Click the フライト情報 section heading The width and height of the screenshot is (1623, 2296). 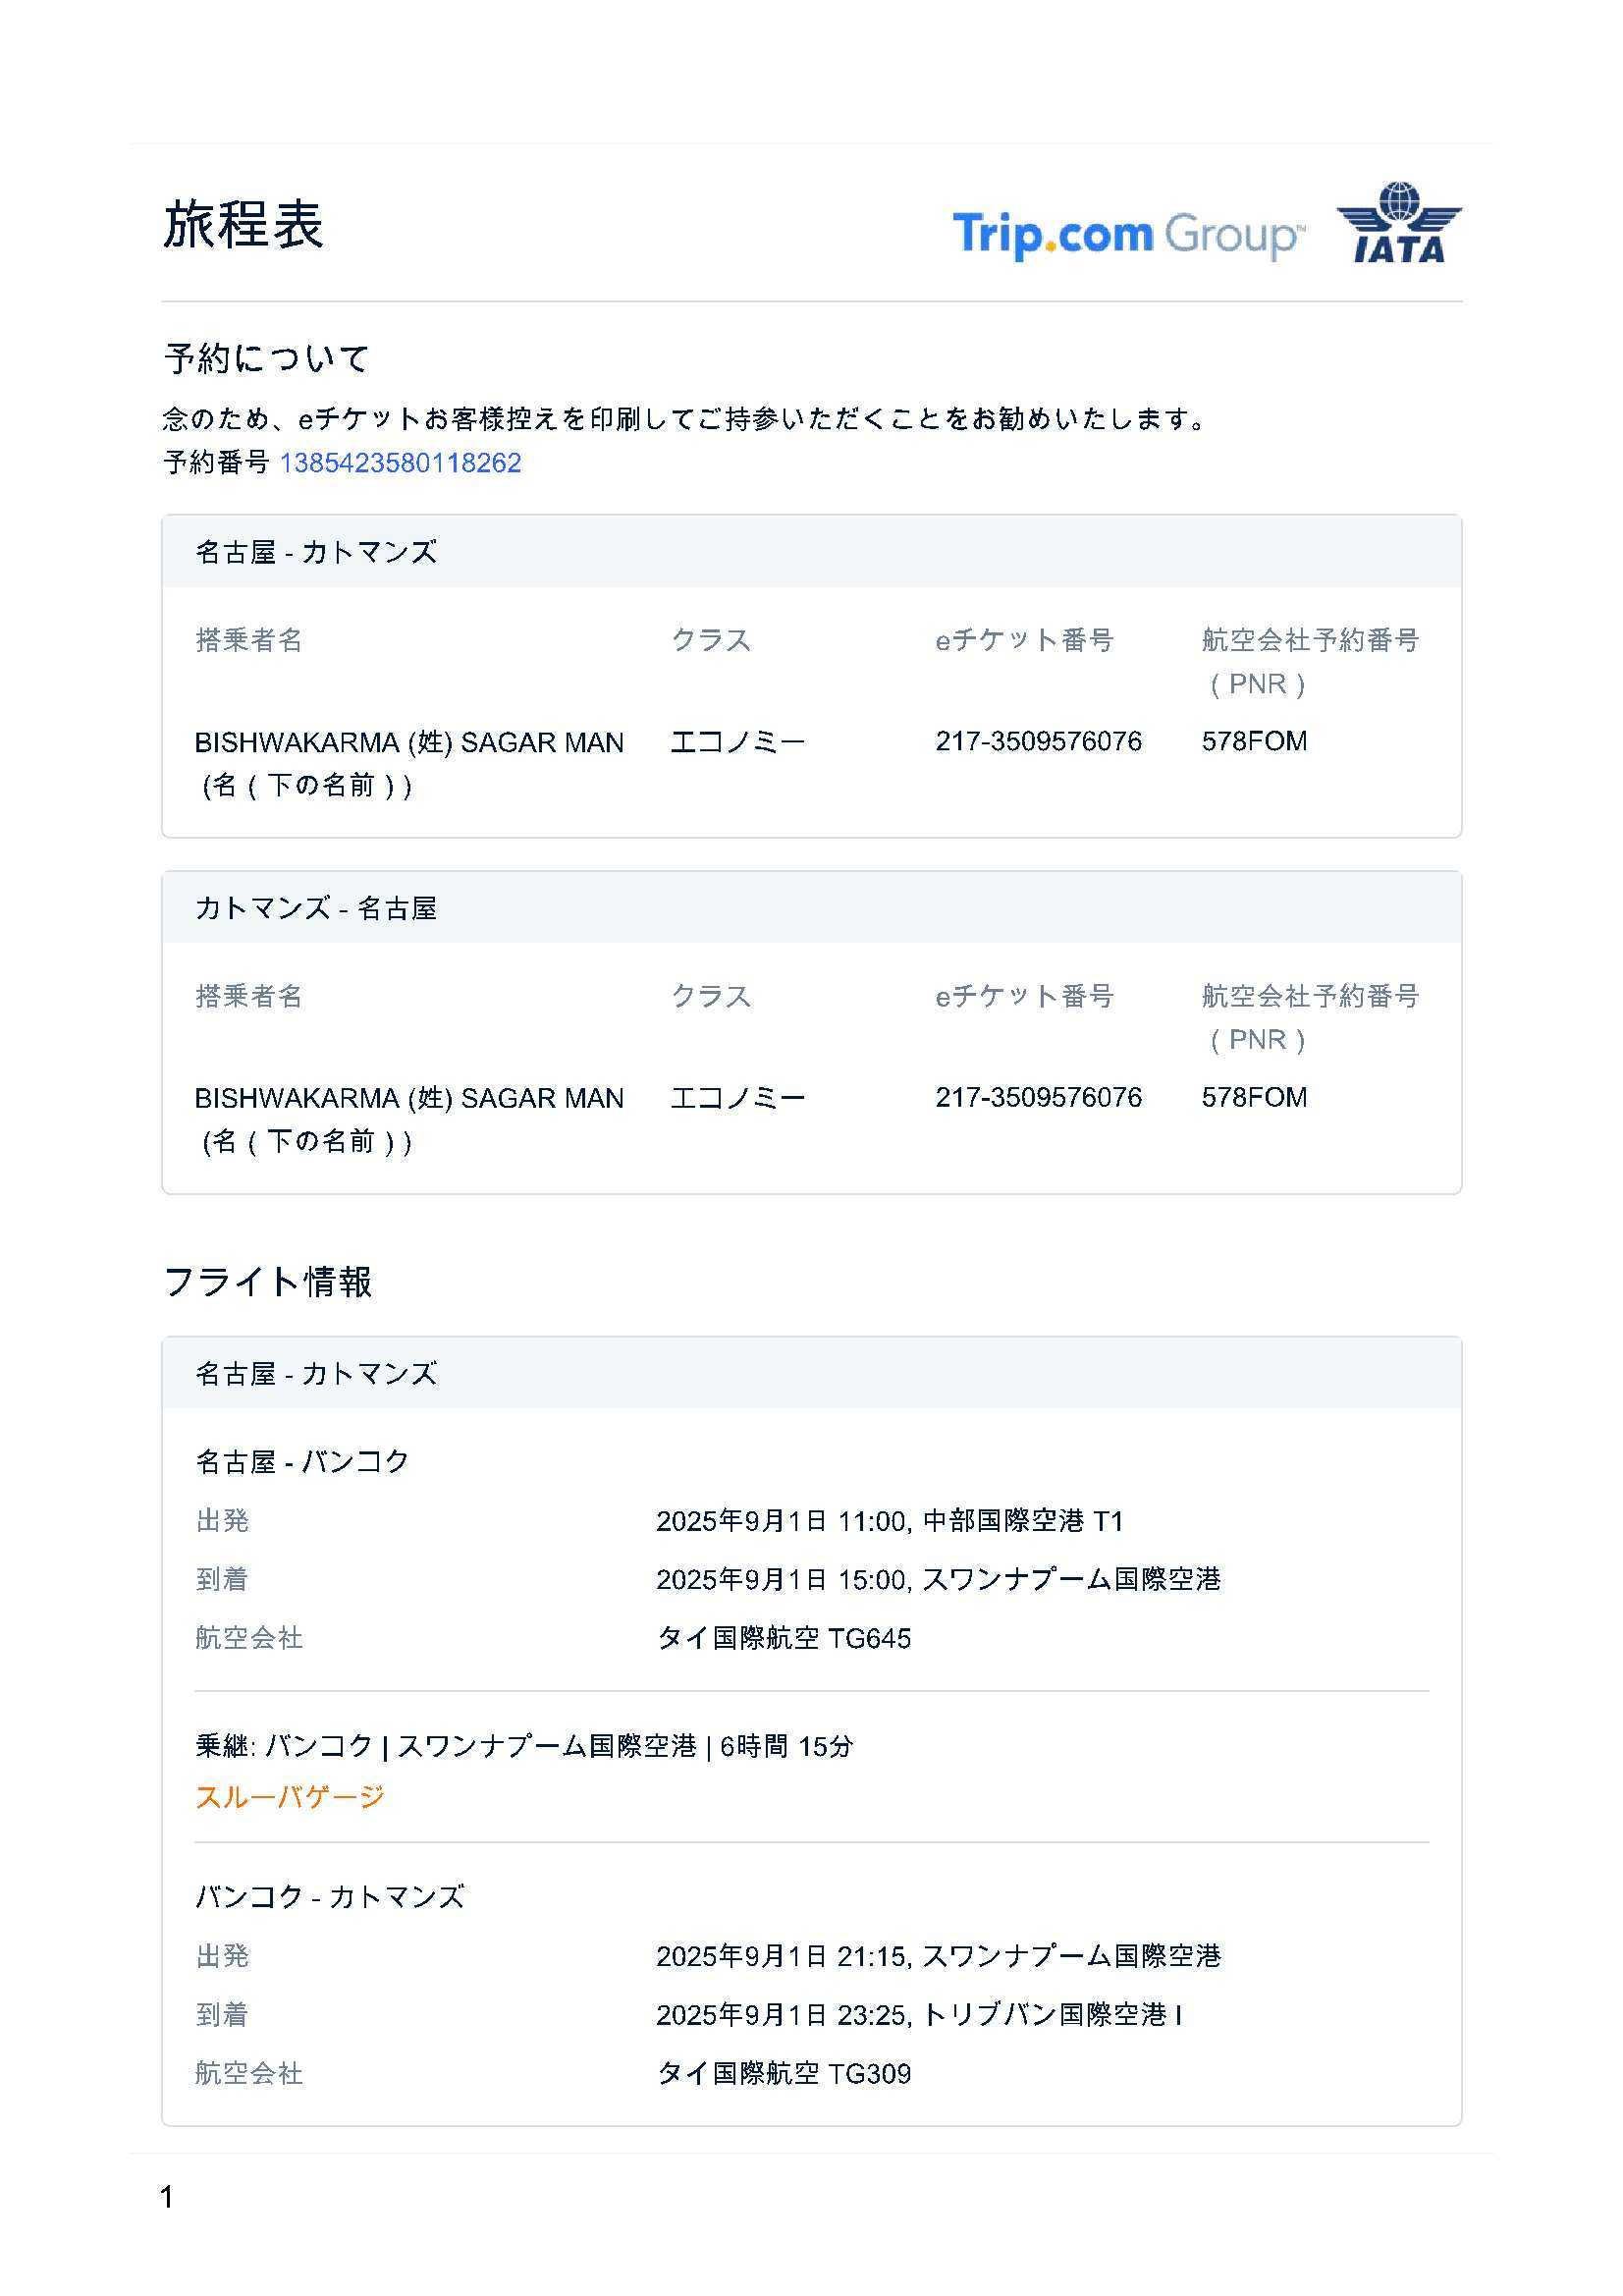click(267, 1281)
